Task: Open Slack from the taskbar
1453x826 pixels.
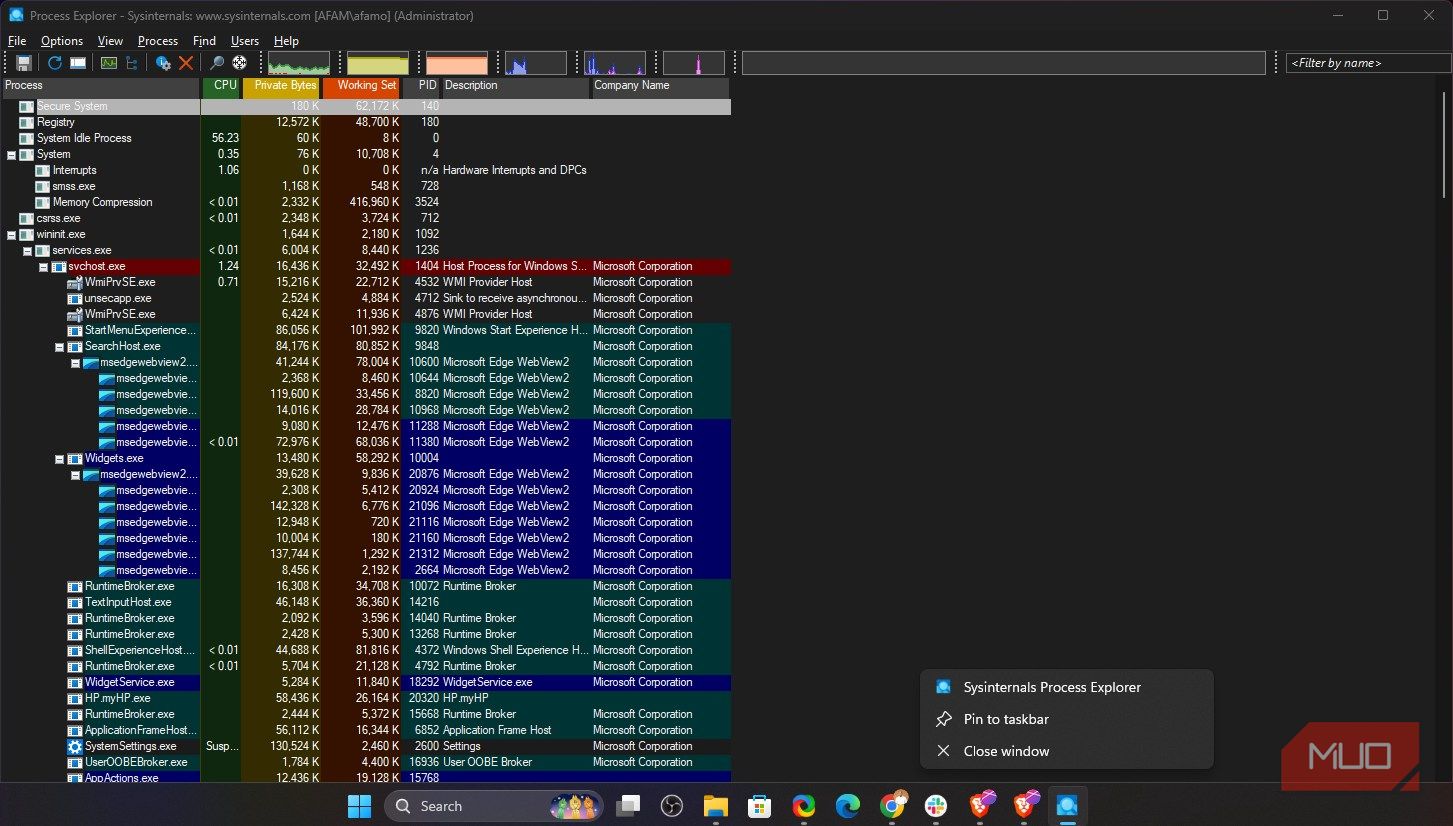Action: coord(936,806)
